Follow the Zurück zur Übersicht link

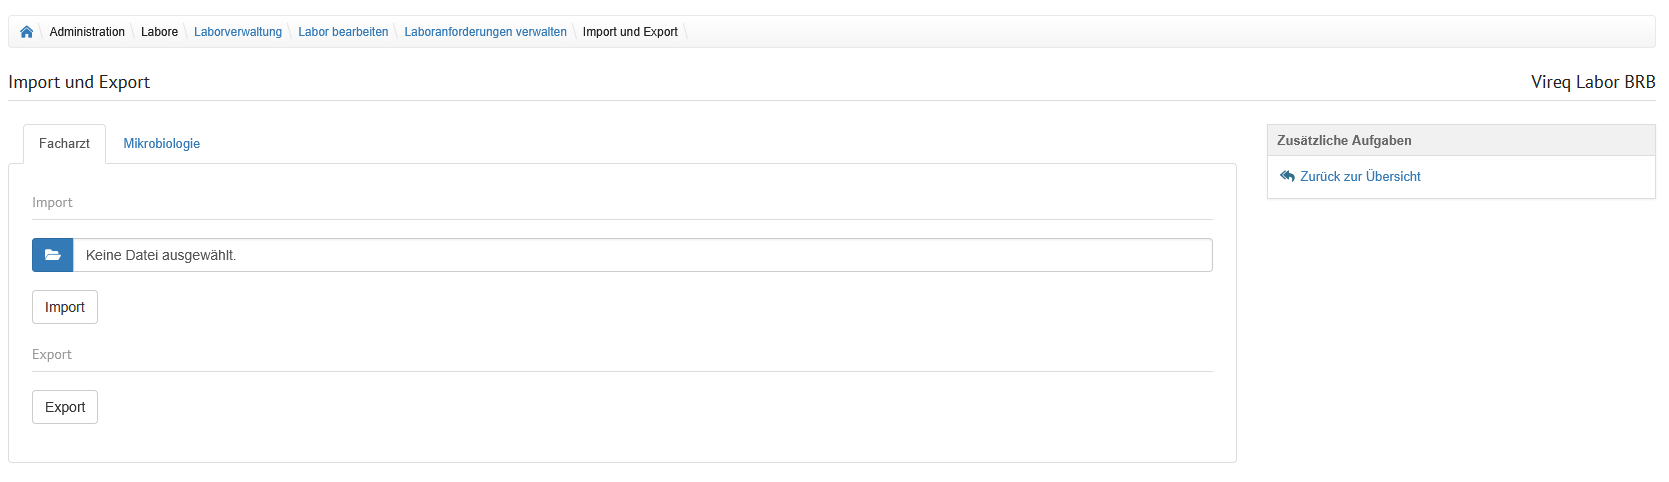click(x=1360, y=177)
